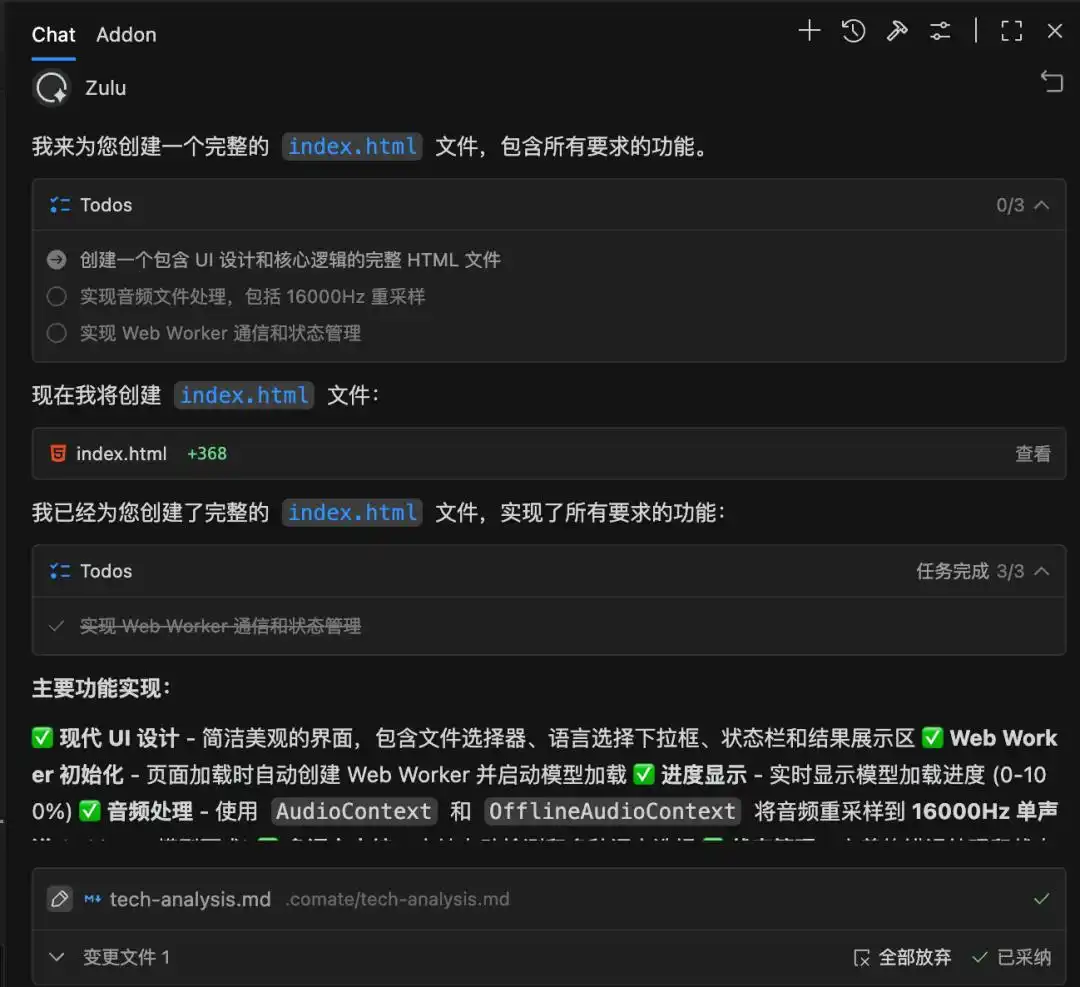1080x987 pixels.
Task: Open index.html via the 查看 link
Action: pyautogui.click(x=1032, y=453)
